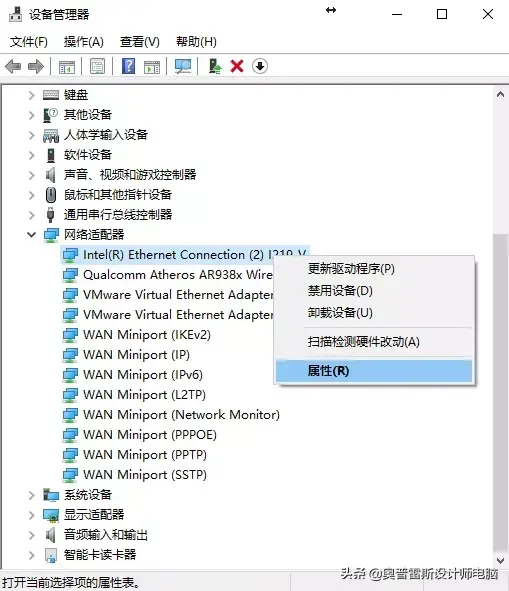
Task: Click the disable device down-arrow icon
Action: tap(260, 66)
